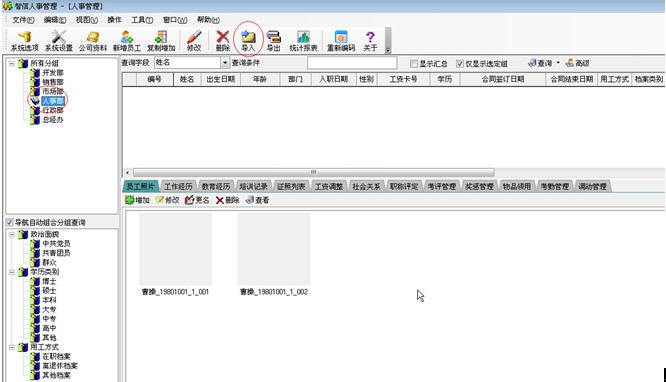Open the 视图 menu
Viewport: 666px width, 382px height.
(x=87, y=20)
